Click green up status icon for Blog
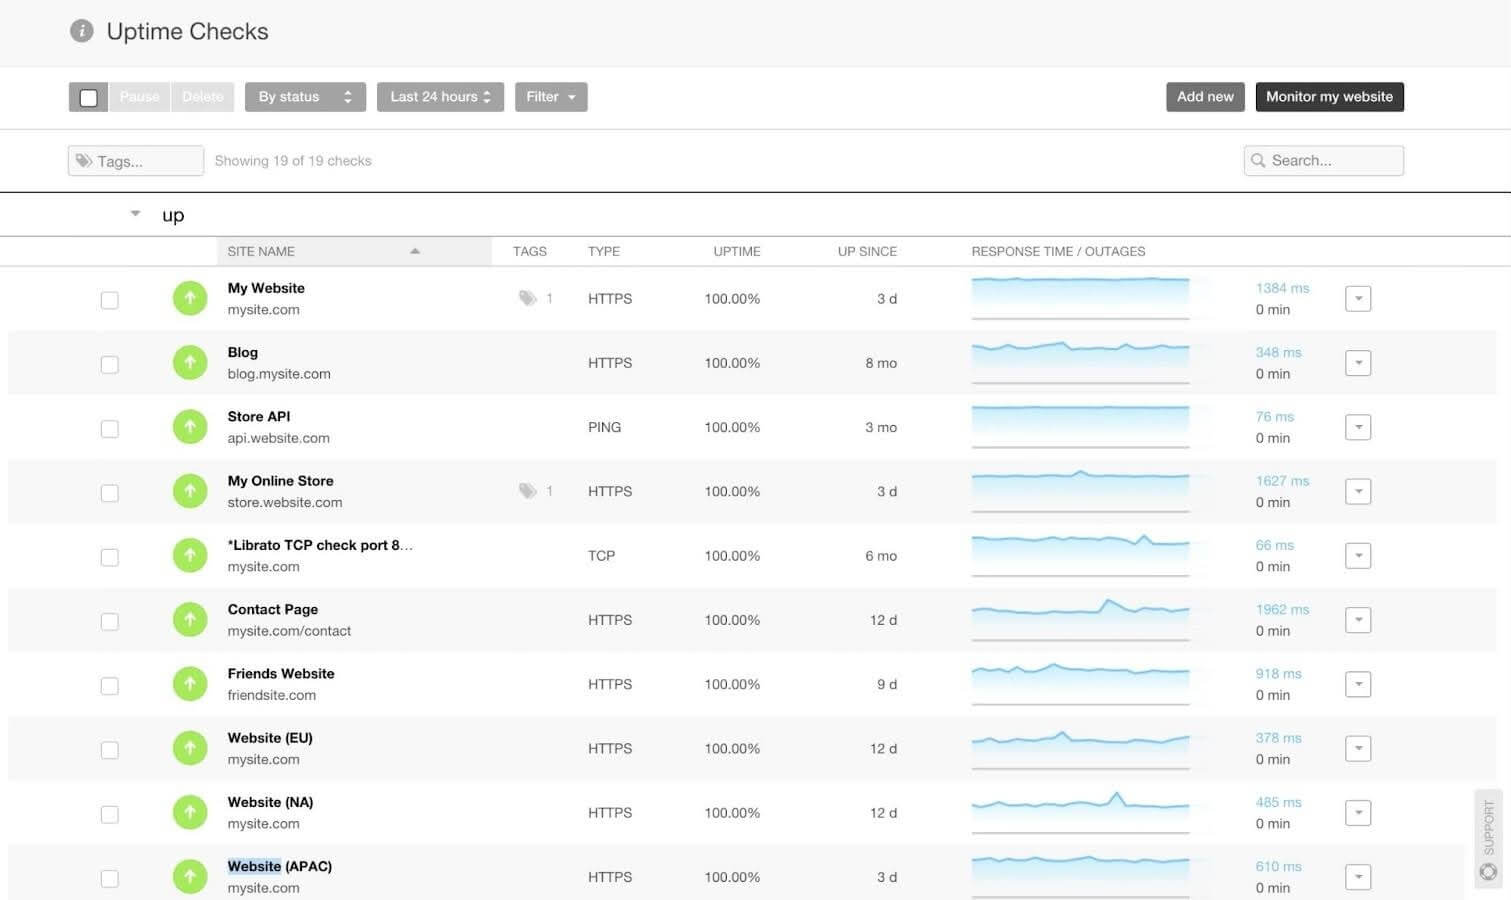1511x900 pixels. [x=190, y=362]
